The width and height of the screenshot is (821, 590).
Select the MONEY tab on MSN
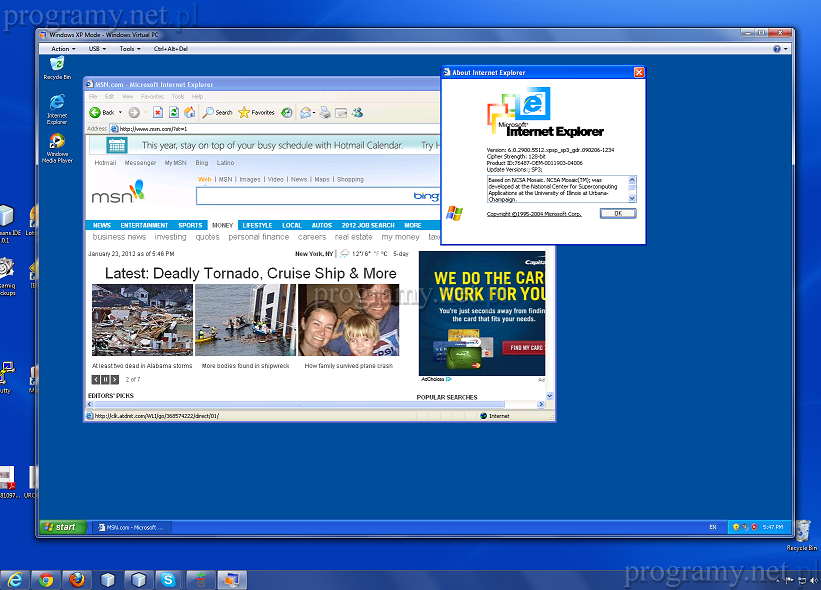[x=222, y=226]
